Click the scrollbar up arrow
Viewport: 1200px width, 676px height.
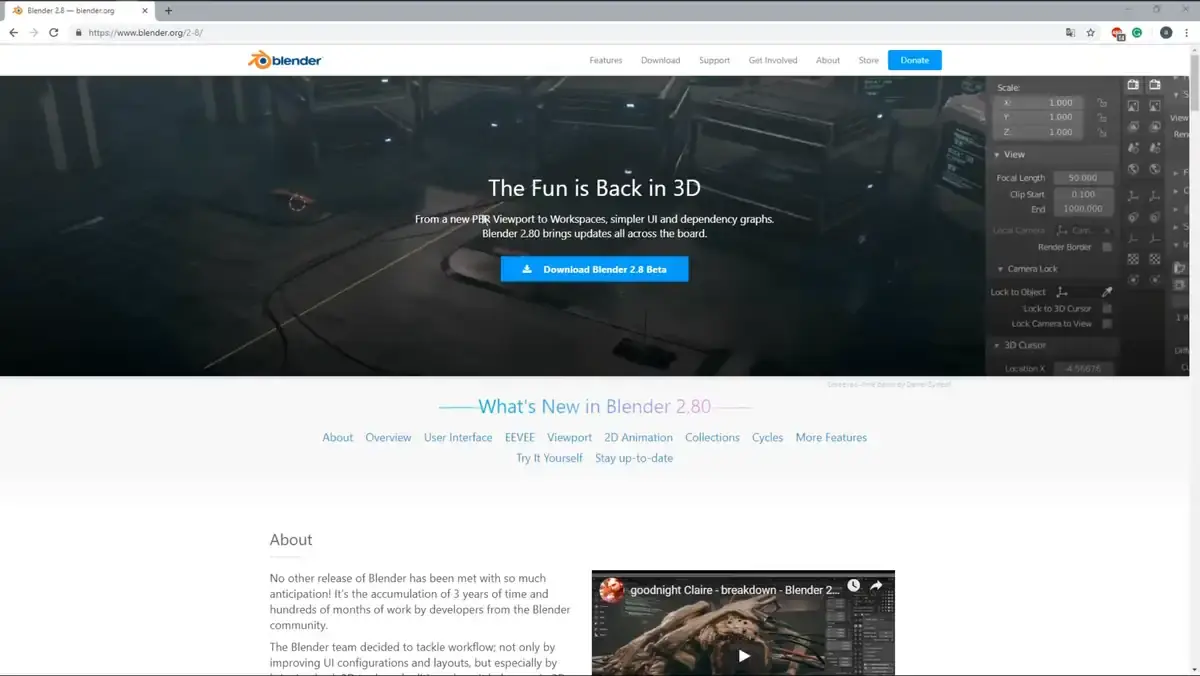(x=1194, y=50)
